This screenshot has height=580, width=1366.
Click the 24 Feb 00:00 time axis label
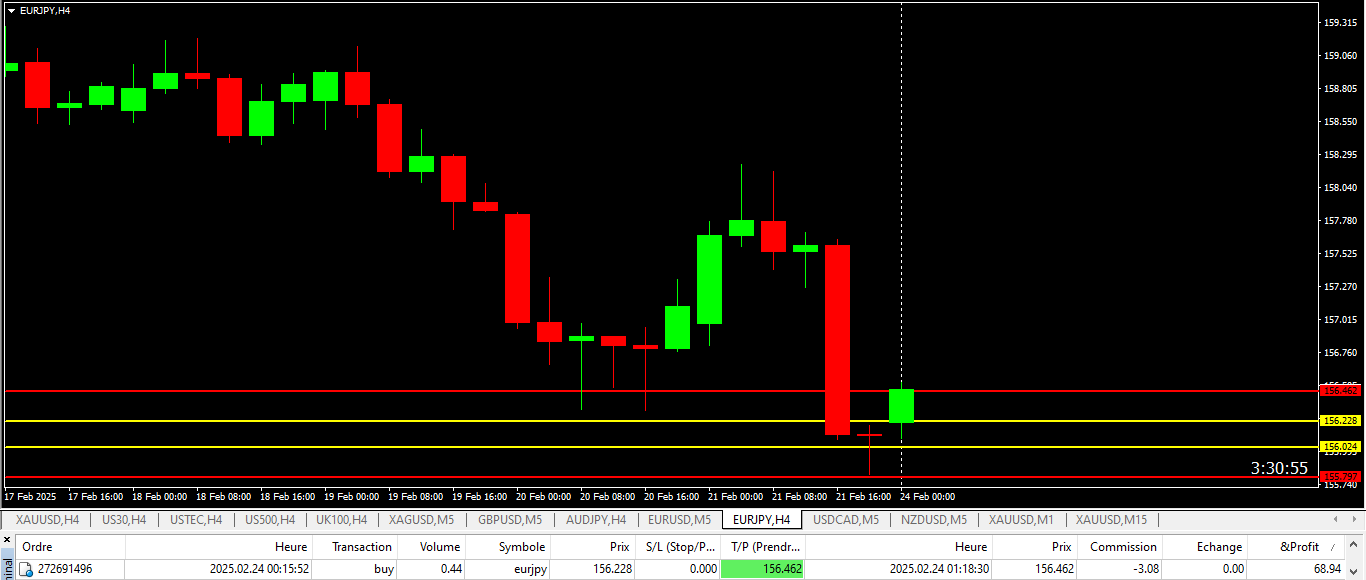[x=927, y=497]
